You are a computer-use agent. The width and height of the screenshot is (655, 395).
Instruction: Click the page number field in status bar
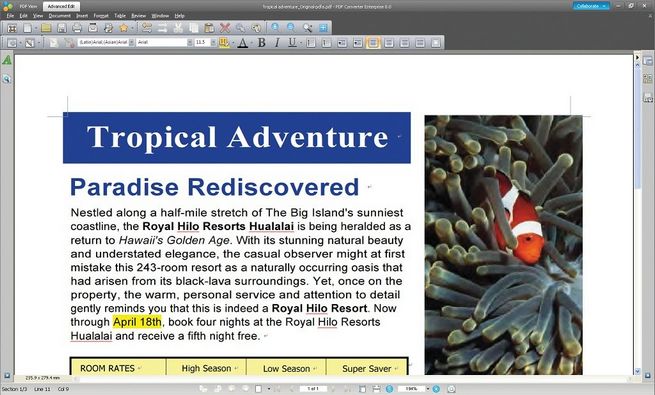(x=313, y=389)
